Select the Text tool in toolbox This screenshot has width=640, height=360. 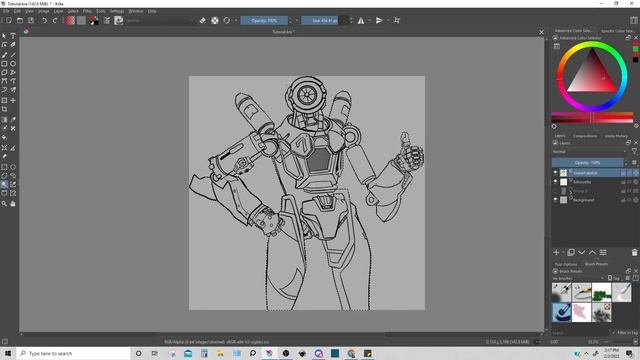tap(13, 36)
